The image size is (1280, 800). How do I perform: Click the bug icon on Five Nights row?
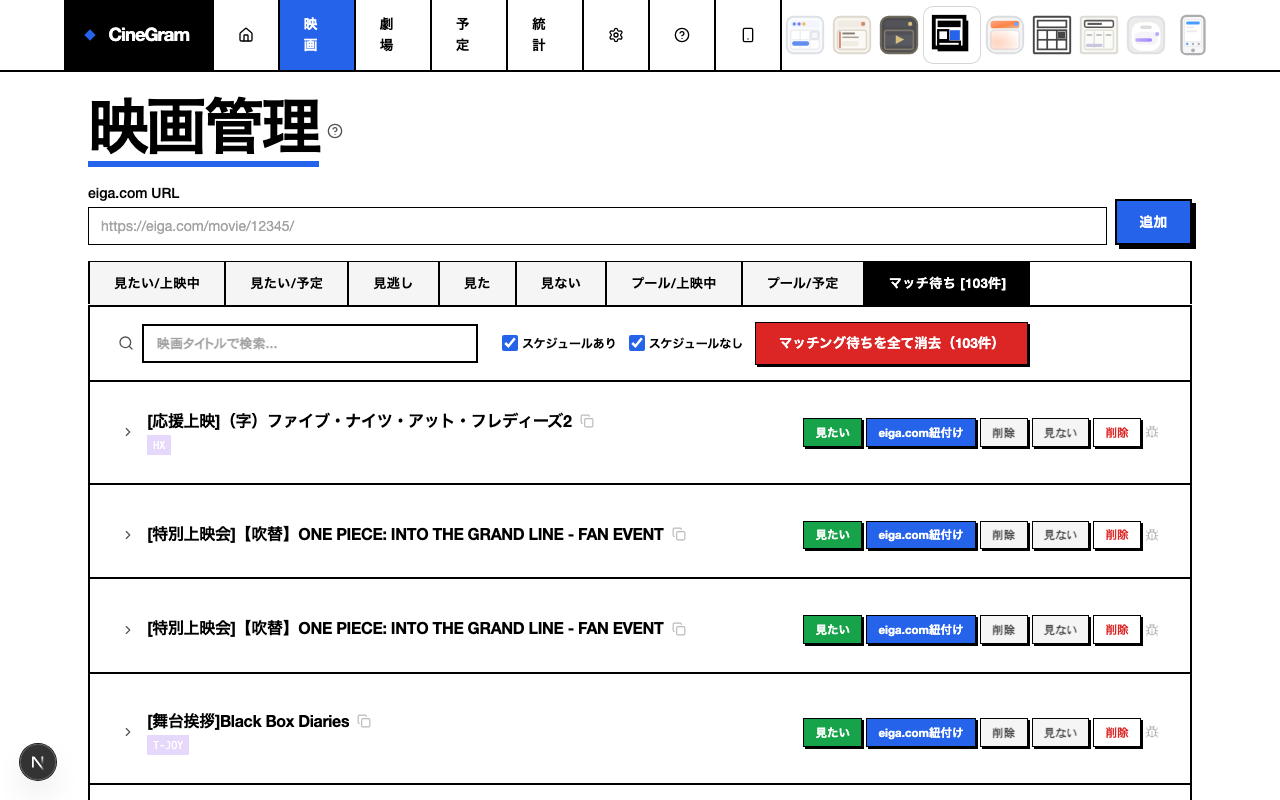pos(1152,433)
